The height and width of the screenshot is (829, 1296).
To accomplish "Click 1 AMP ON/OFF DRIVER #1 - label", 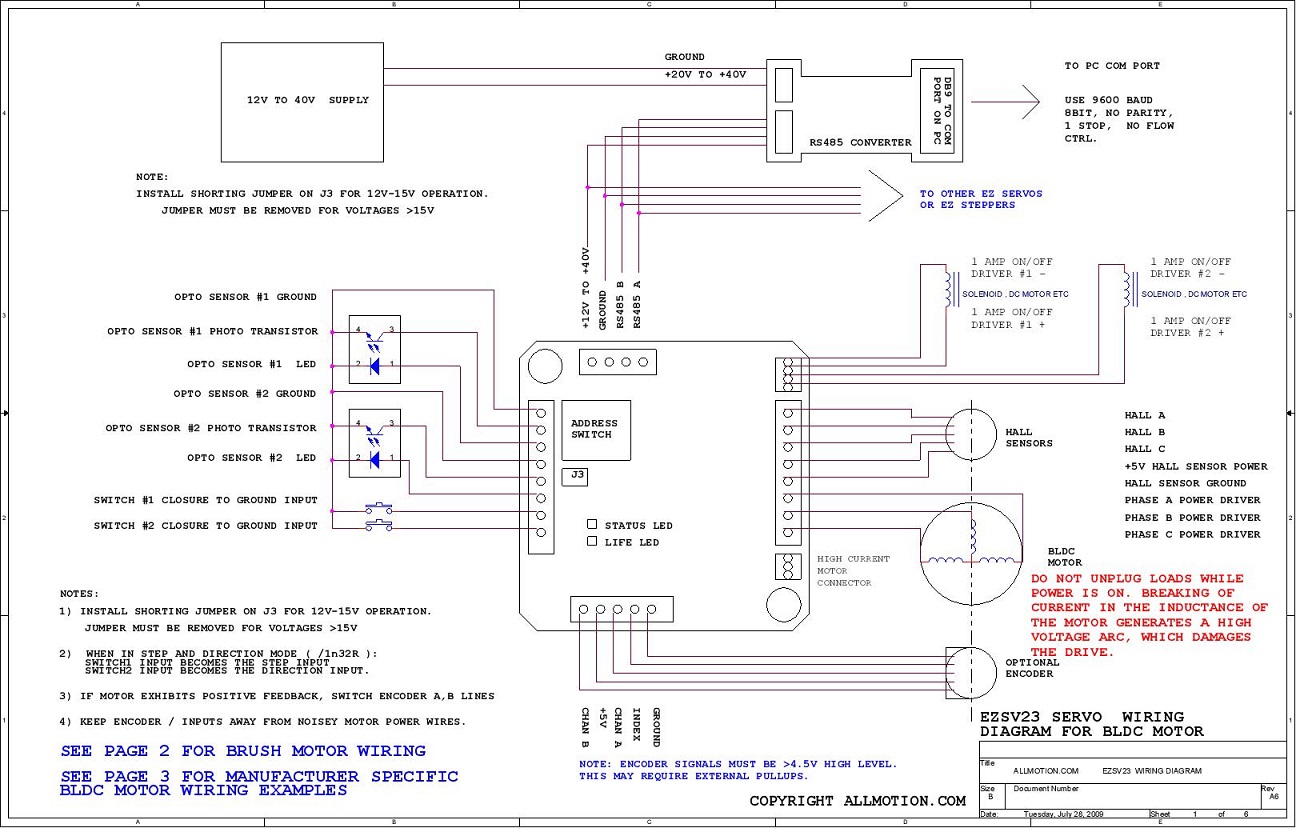I will pyautogui.click(x=1012, y=267).
